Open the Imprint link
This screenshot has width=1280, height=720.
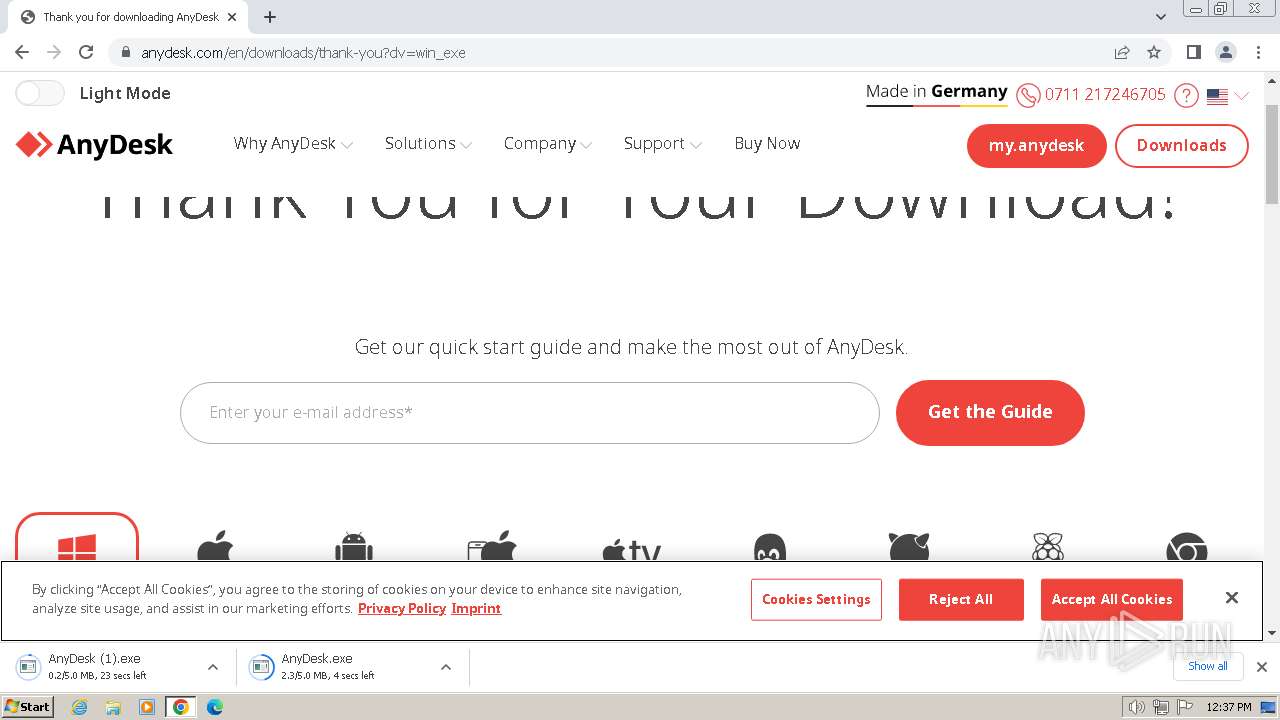pos(476,608)
